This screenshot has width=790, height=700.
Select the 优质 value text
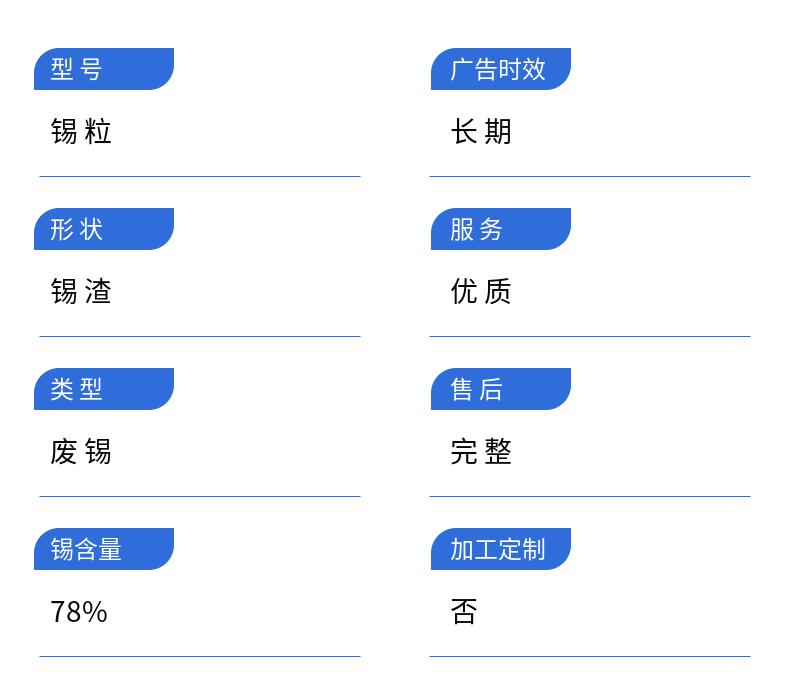coord(481,291)
